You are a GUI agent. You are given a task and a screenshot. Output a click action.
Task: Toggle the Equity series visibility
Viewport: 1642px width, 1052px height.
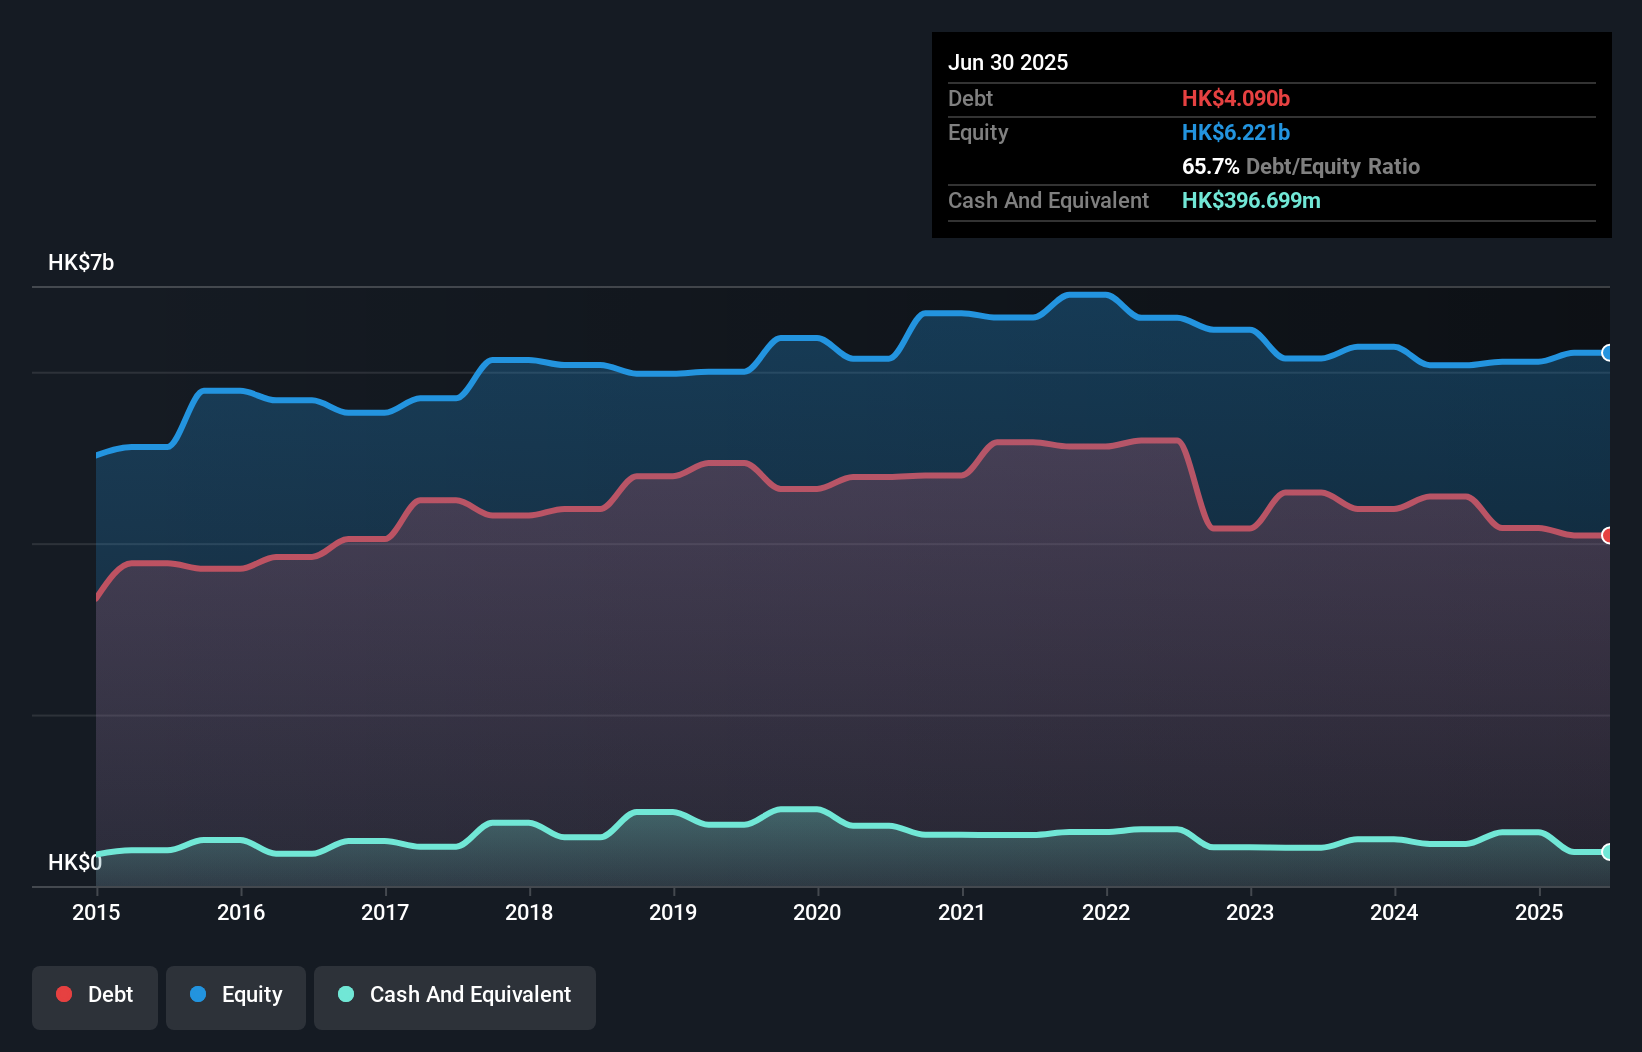click(236, 995)
